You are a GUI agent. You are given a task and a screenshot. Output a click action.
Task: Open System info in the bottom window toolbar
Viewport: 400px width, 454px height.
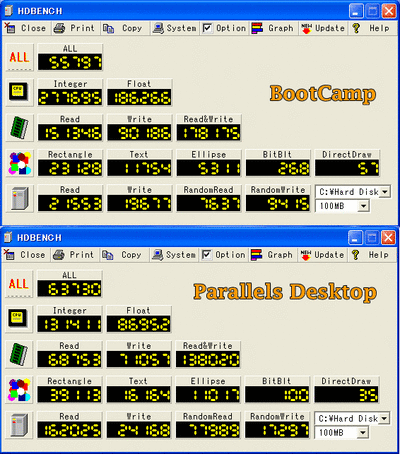[174, 255]
